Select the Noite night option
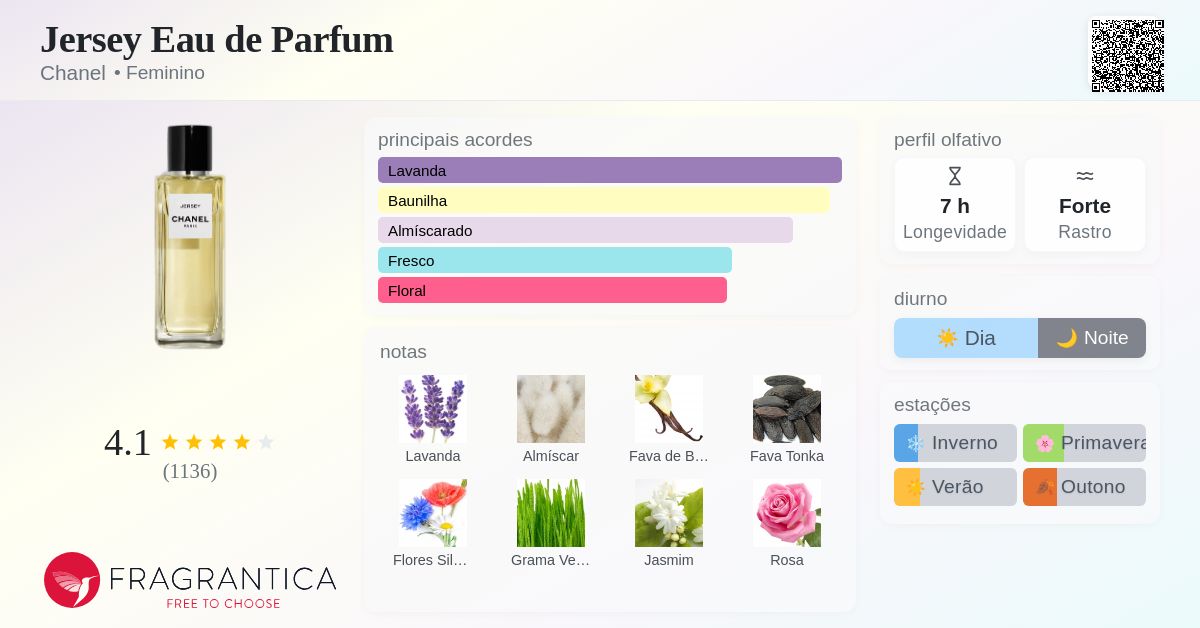The height and width of the screenshot is (628, 1200). pos(1092,338)
